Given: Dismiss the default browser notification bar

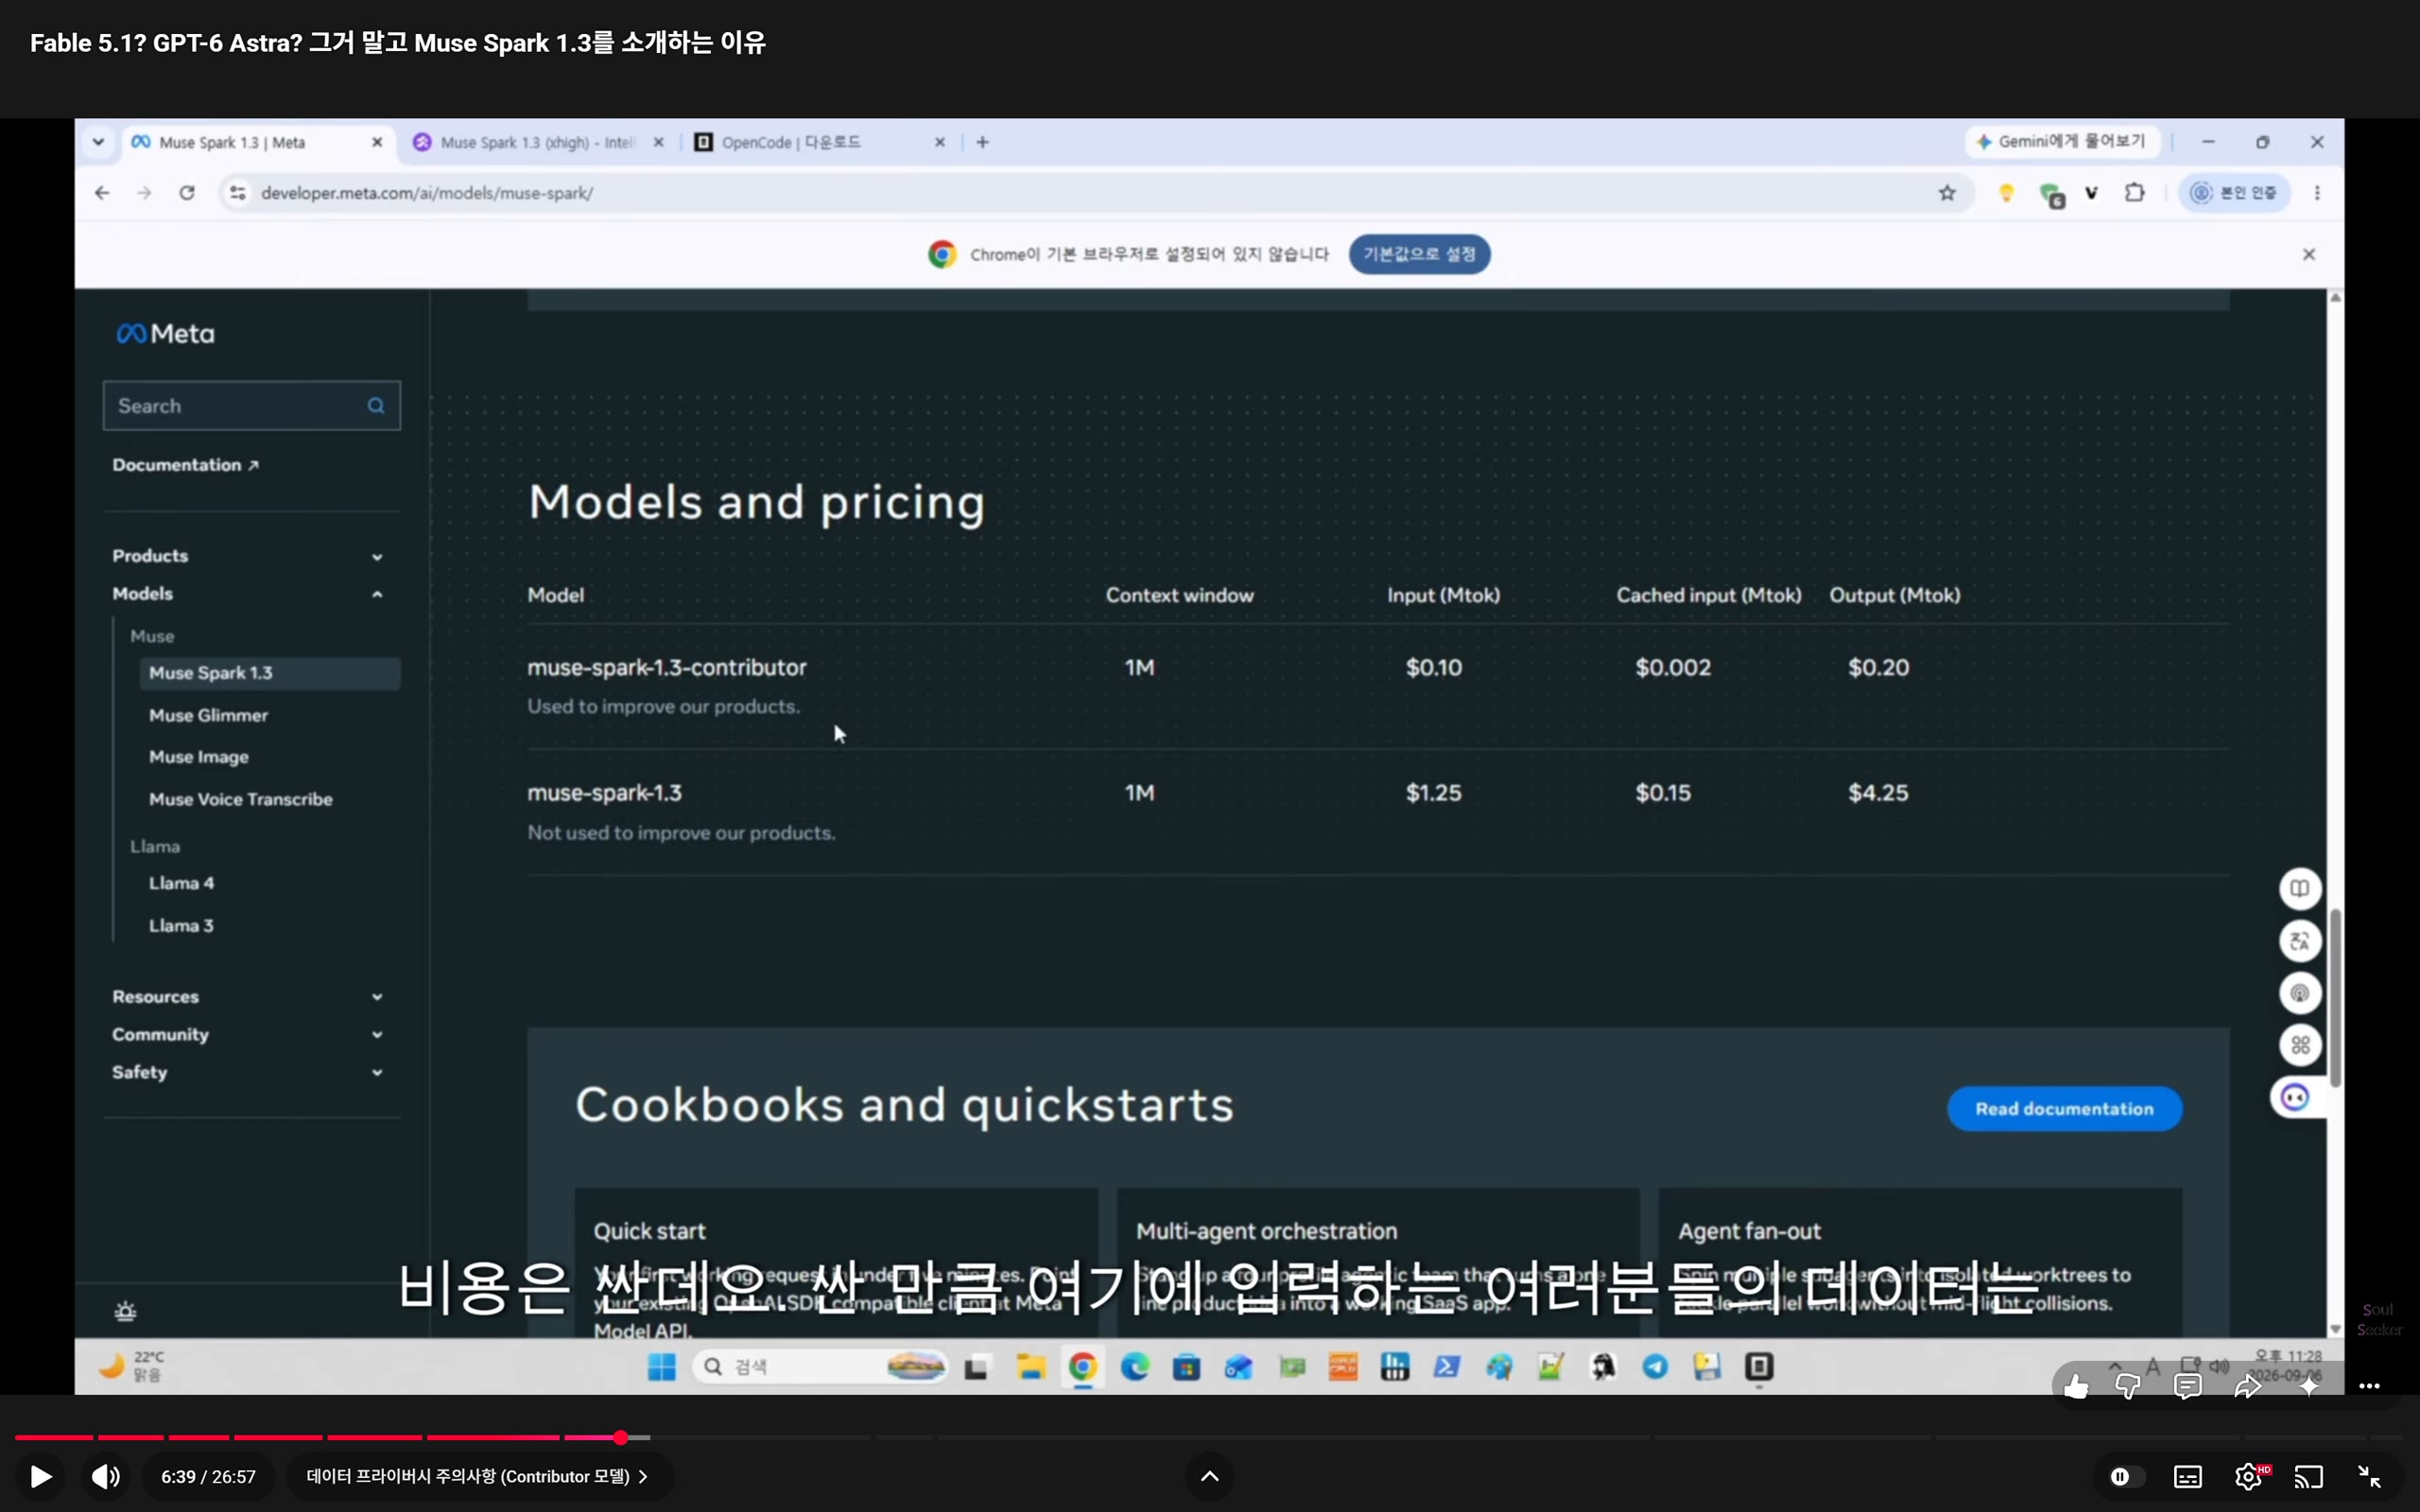Looking at the screenshot, I should 2309,254.
